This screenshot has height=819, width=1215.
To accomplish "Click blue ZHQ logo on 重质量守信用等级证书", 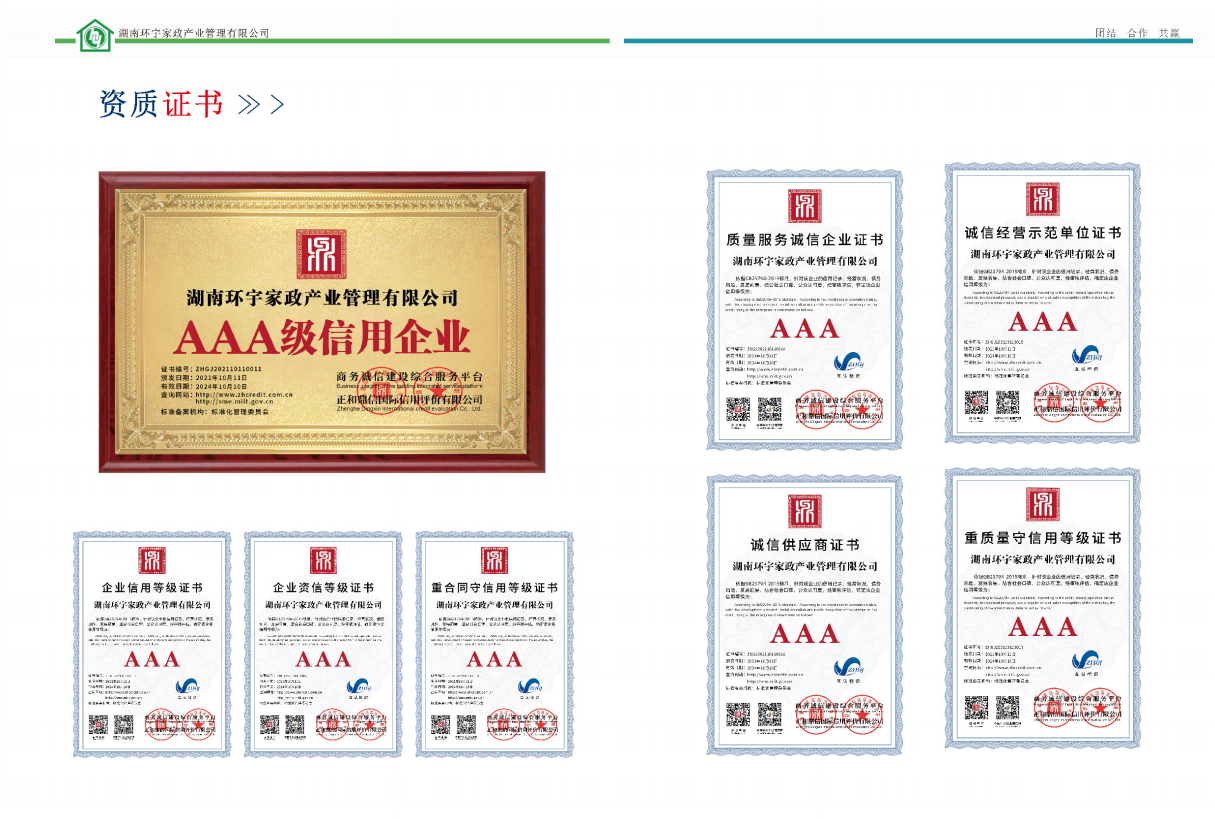I will pos(1087,660).
